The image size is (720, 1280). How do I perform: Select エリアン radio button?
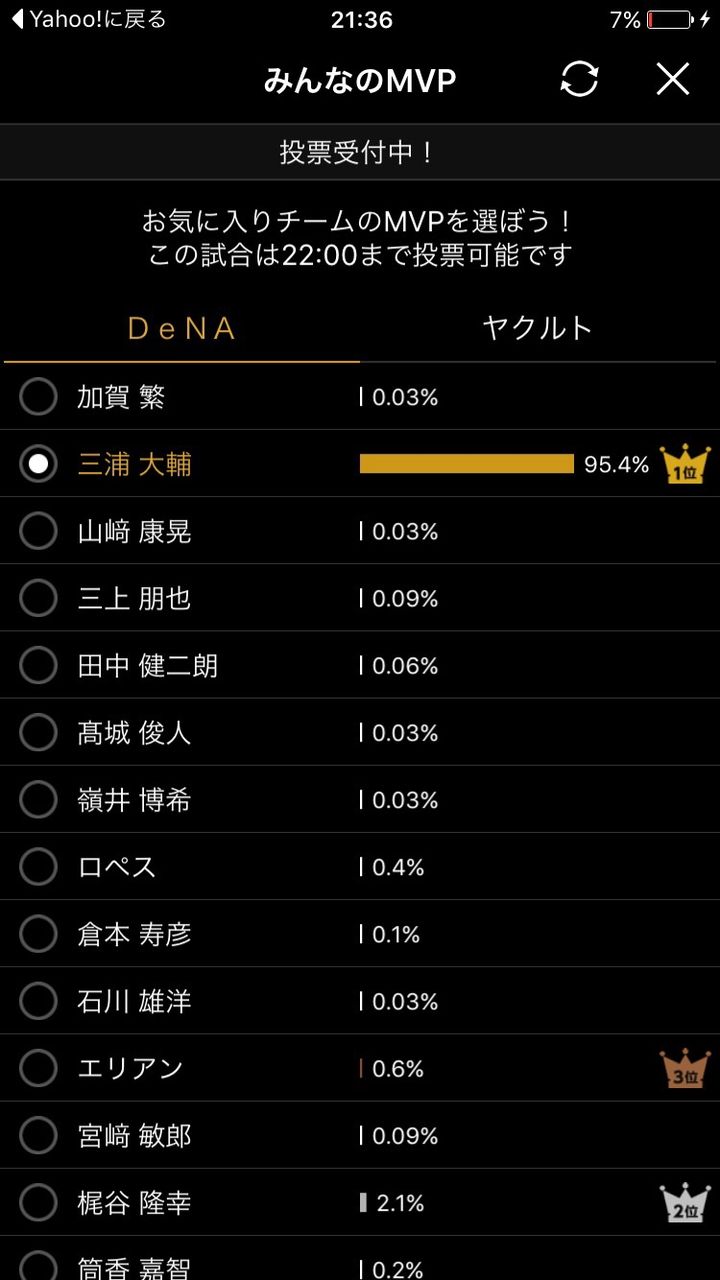(38, 1068)
